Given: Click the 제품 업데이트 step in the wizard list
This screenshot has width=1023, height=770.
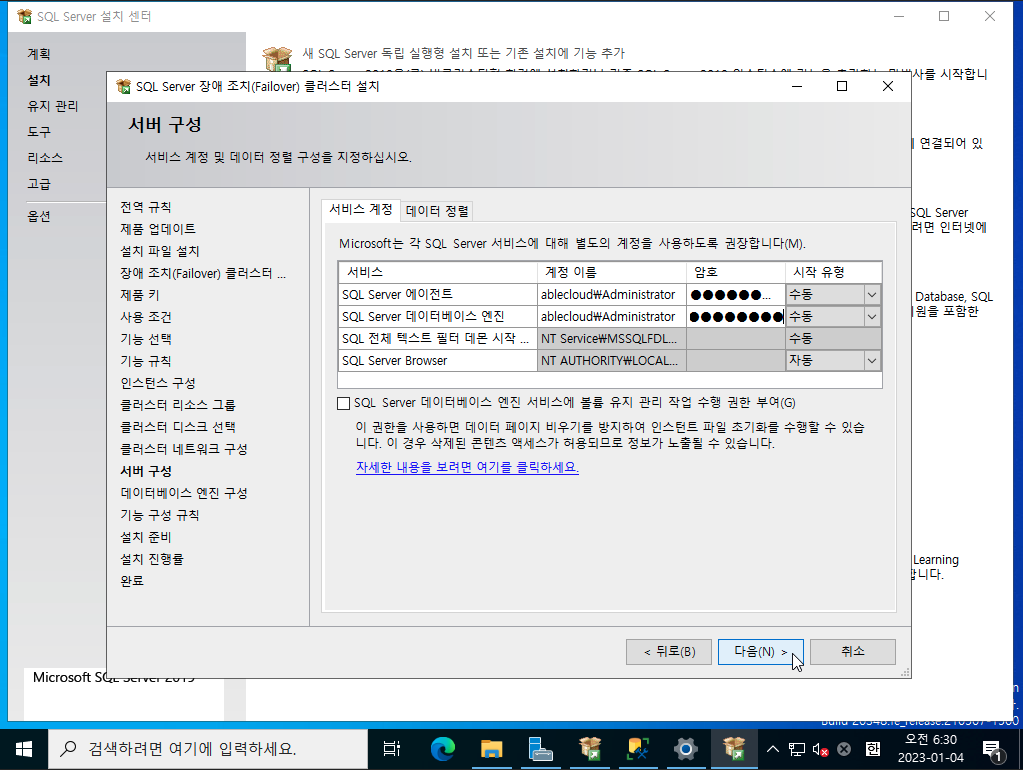Looking at the screenshot, I should (158, 229).
